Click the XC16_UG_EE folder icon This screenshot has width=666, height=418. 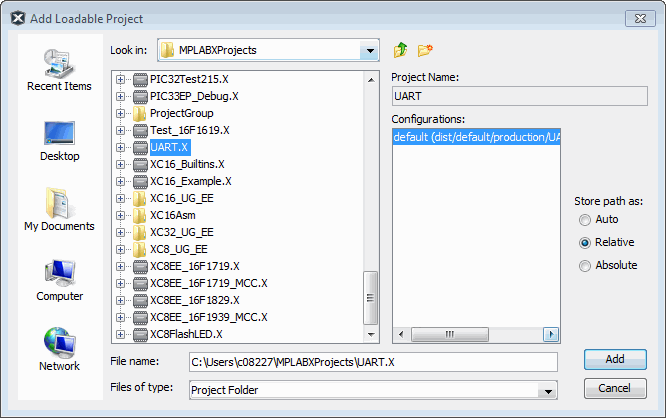[140, 198]
